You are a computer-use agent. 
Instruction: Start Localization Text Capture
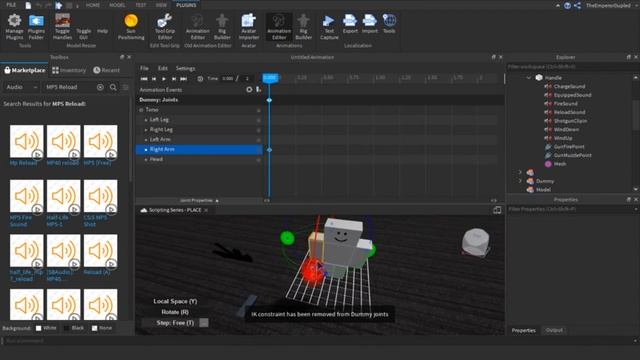(329, 27)
